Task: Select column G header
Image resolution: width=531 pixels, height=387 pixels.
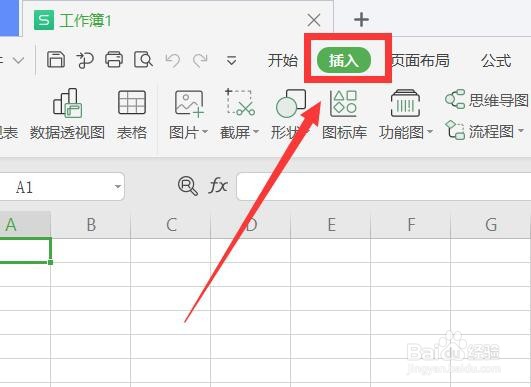Action: pos(491,225)
